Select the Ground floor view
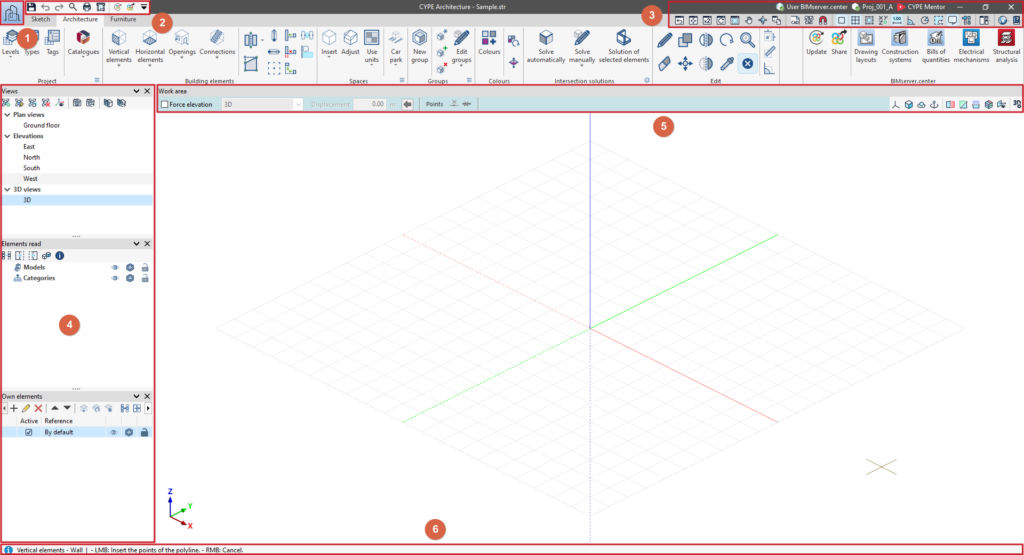Screen dimensions: 1024x555 [x=42, y=125]
